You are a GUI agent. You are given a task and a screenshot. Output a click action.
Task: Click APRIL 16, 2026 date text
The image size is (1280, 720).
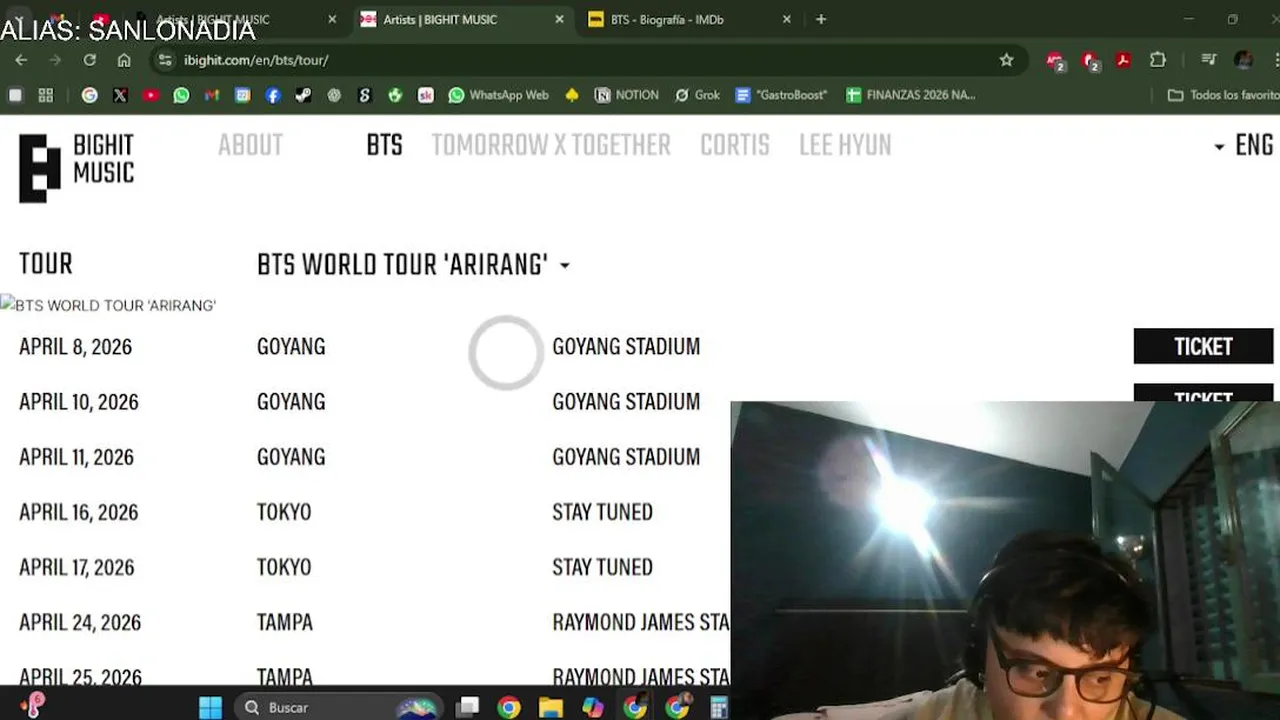click(78, 512)
